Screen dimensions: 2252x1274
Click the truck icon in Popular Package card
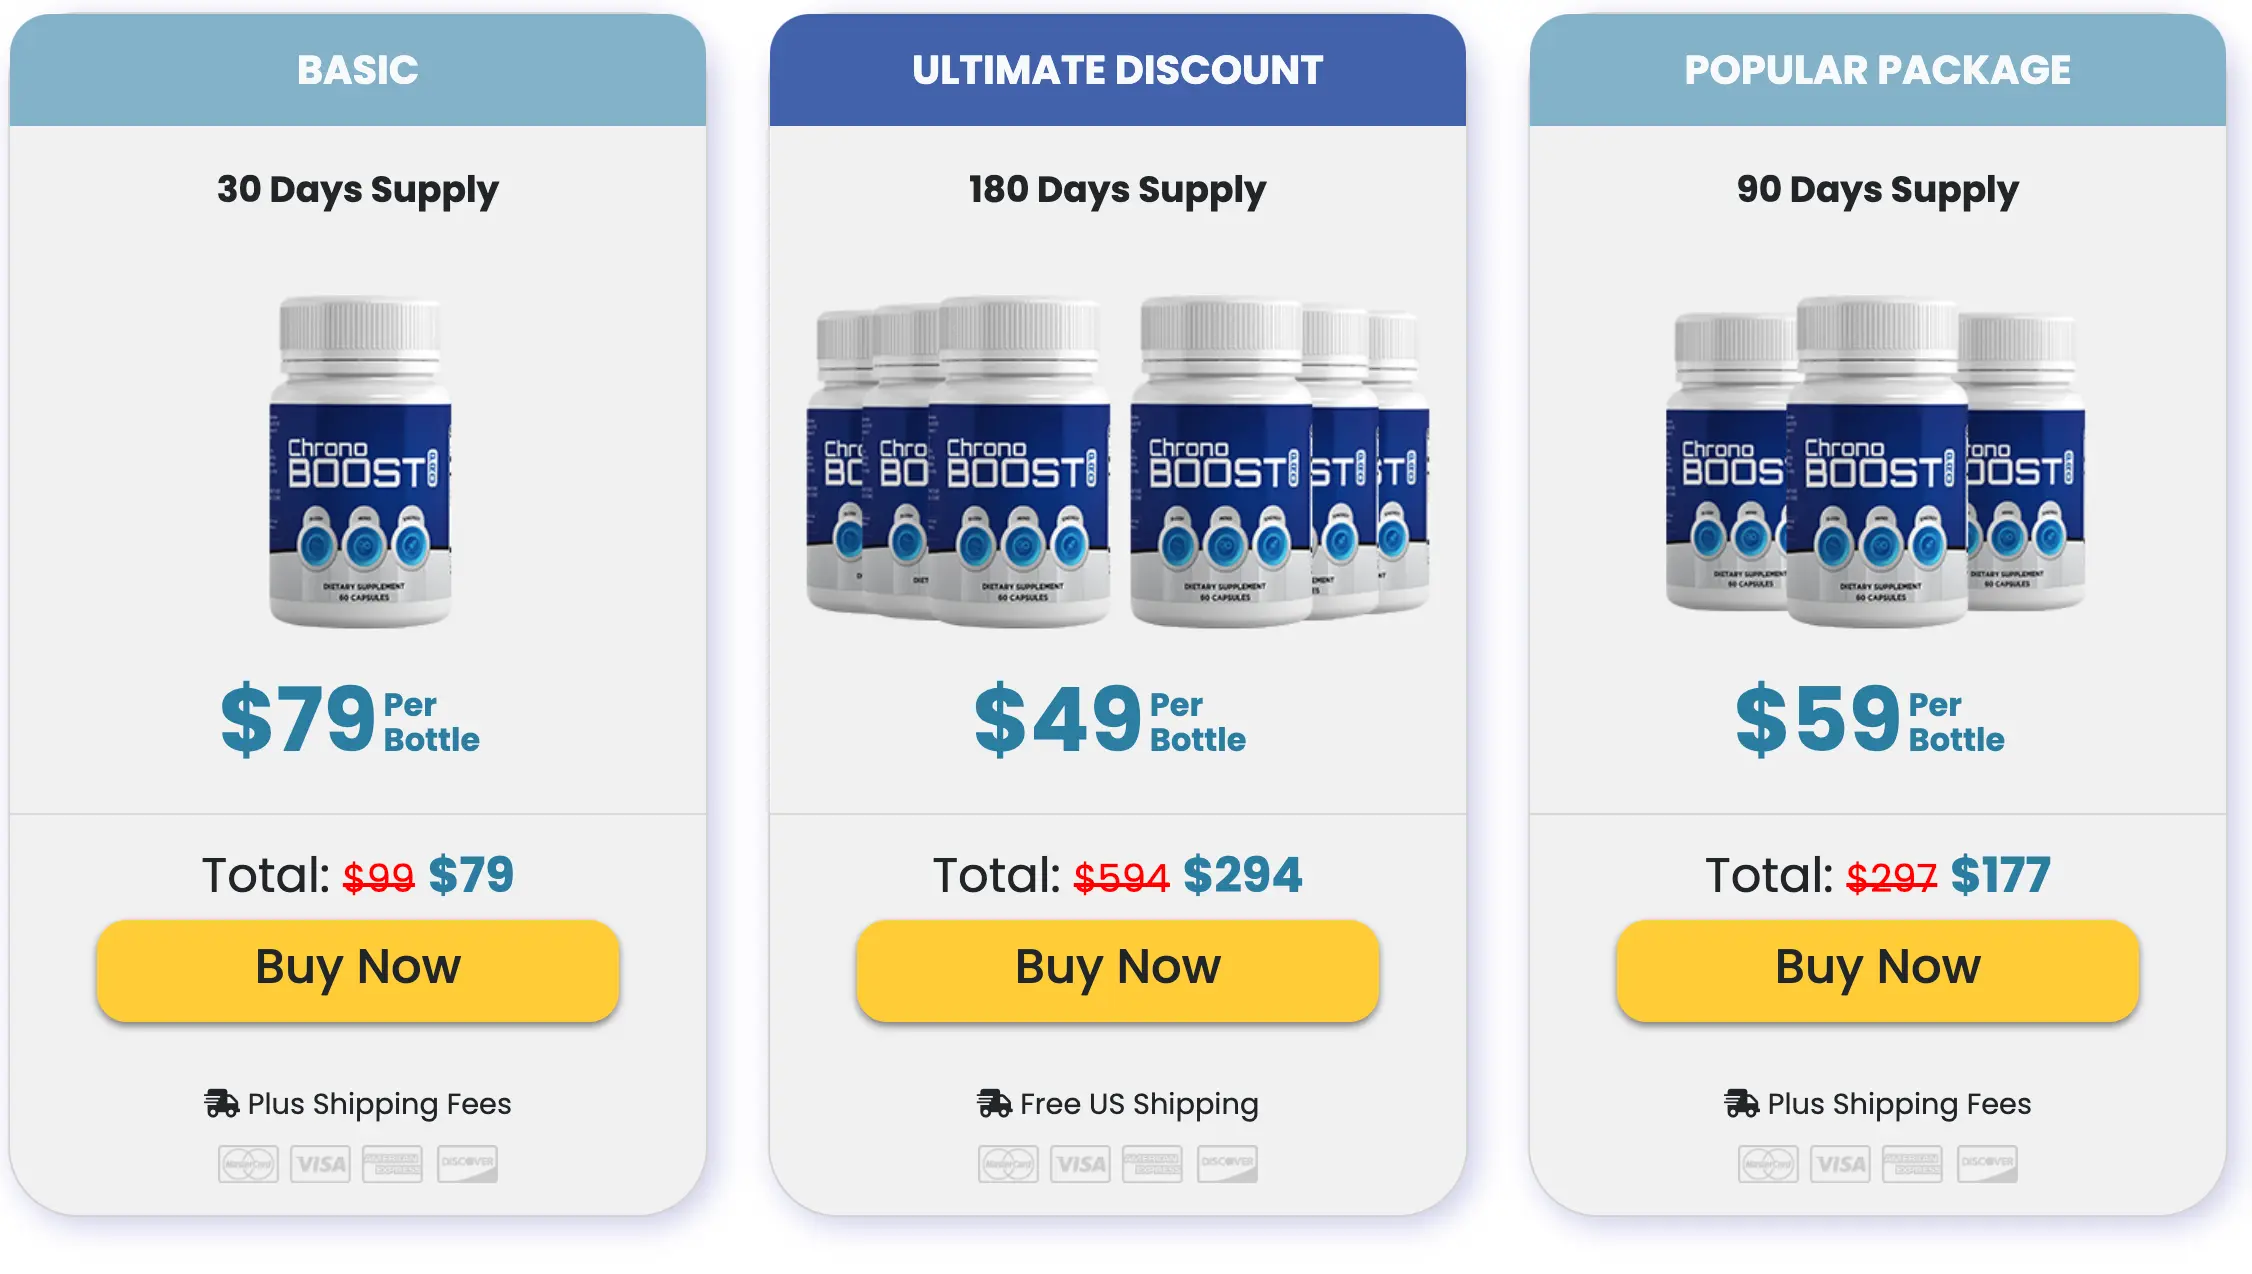[x=1744, y=1104]
